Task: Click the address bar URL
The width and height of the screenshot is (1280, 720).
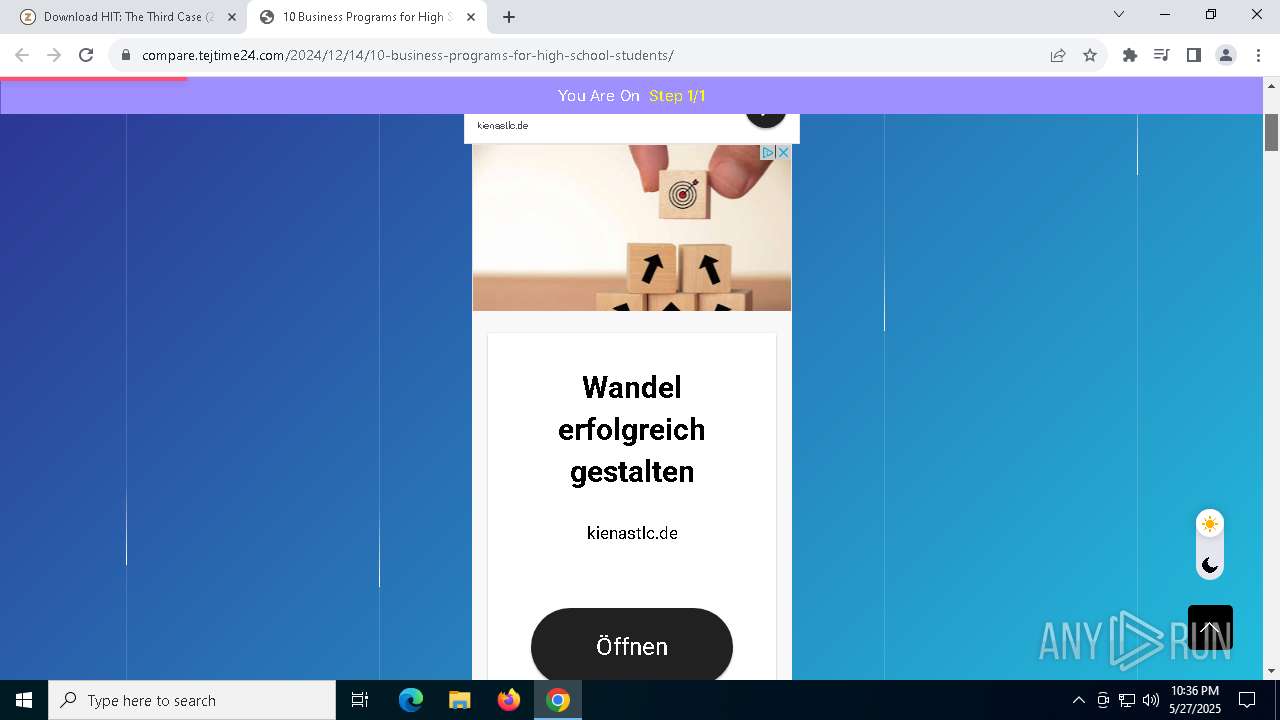Action: tap(408, 55)
